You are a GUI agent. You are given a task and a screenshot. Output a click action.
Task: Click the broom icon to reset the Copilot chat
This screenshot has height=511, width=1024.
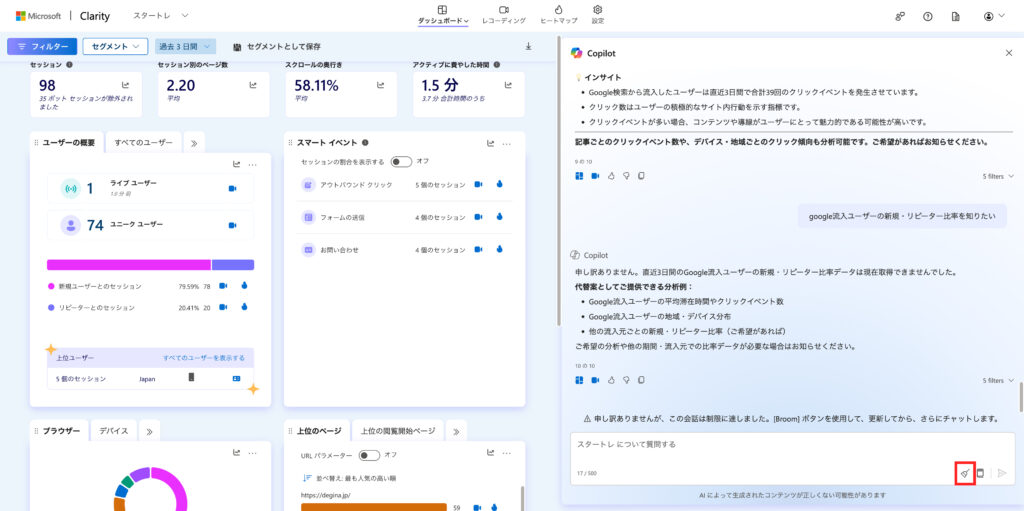[x=965, y=473]
